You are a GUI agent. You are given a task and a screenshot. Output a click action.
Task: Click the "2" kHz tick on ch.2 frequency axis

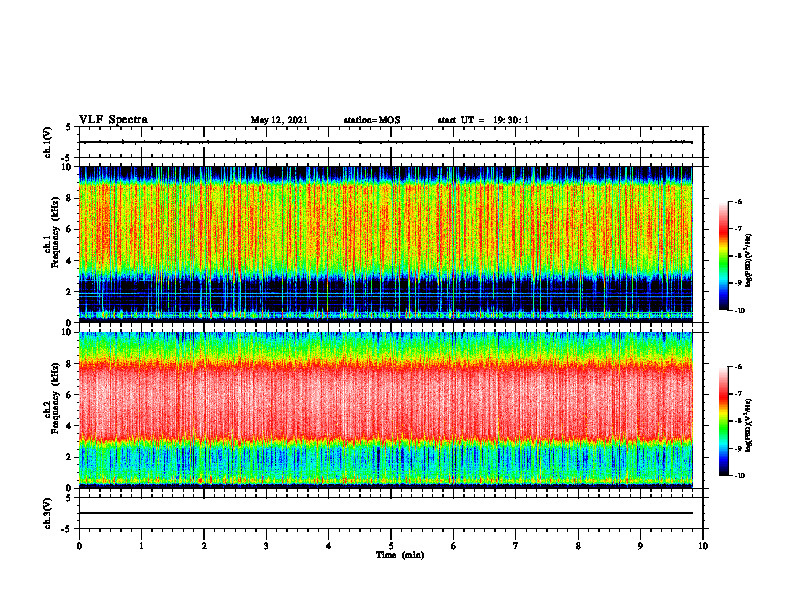(70, 457)
